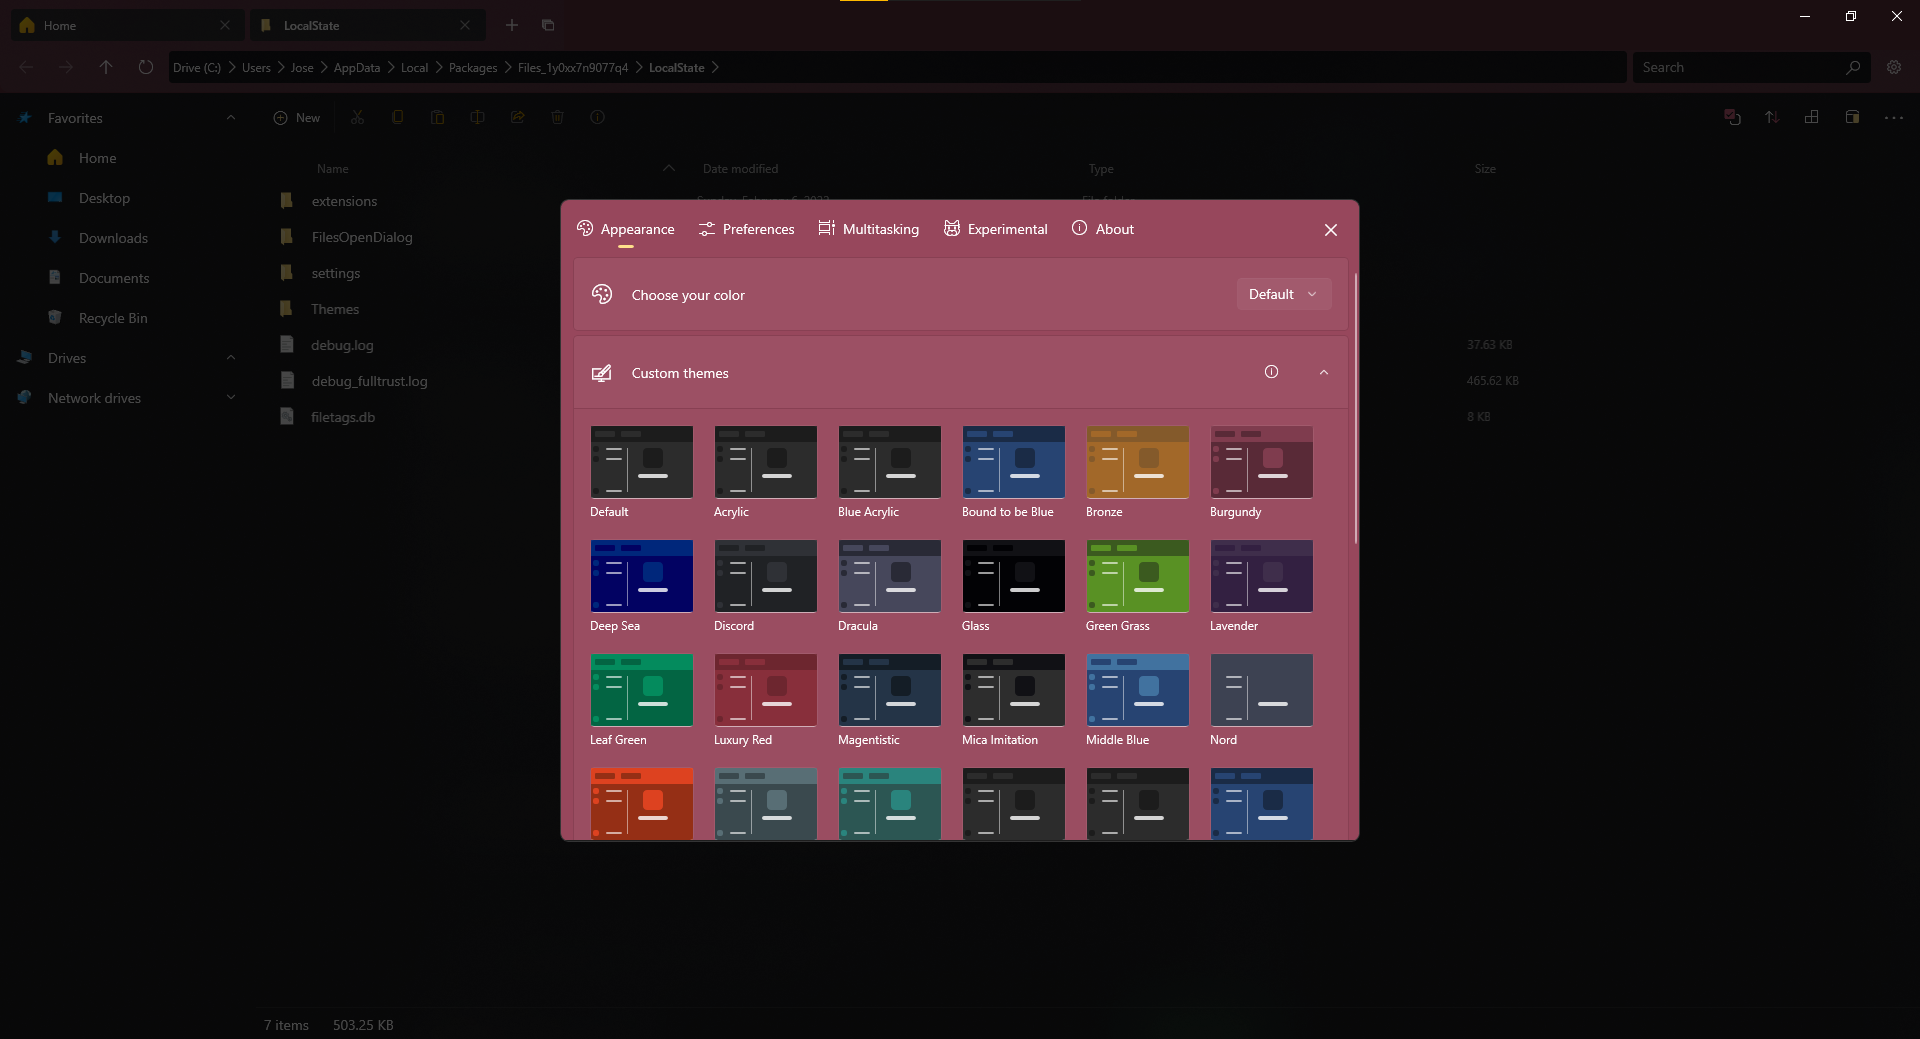
Task: Click Packages in the breadcrumb path
Action: [x=473, y=68]
